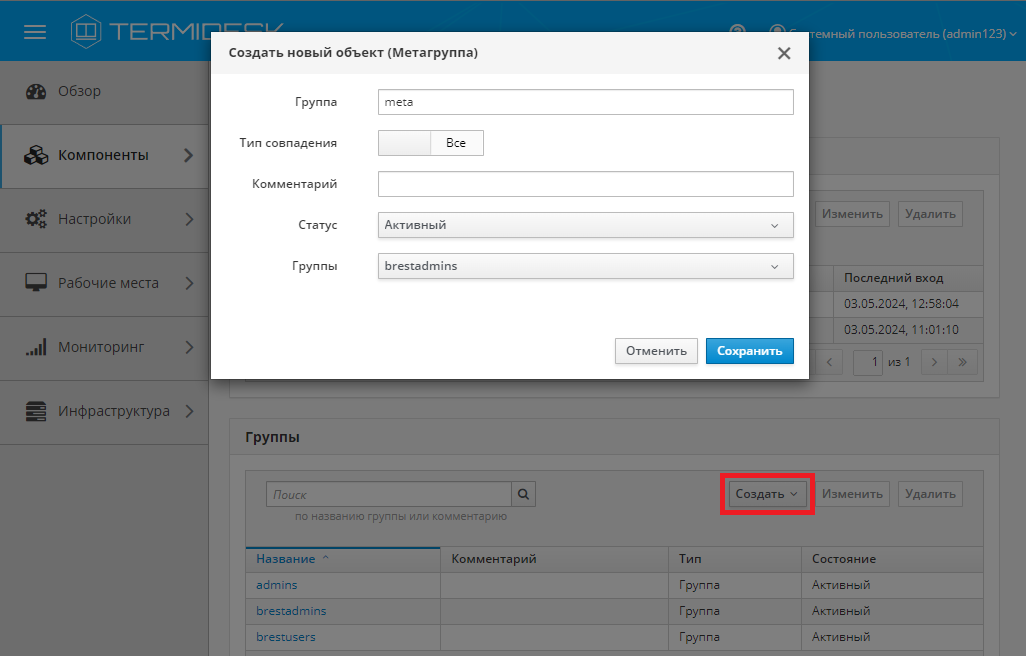Click the magnifier search icon in Группы
The image size is (1026, 656).
pos(523,494)
